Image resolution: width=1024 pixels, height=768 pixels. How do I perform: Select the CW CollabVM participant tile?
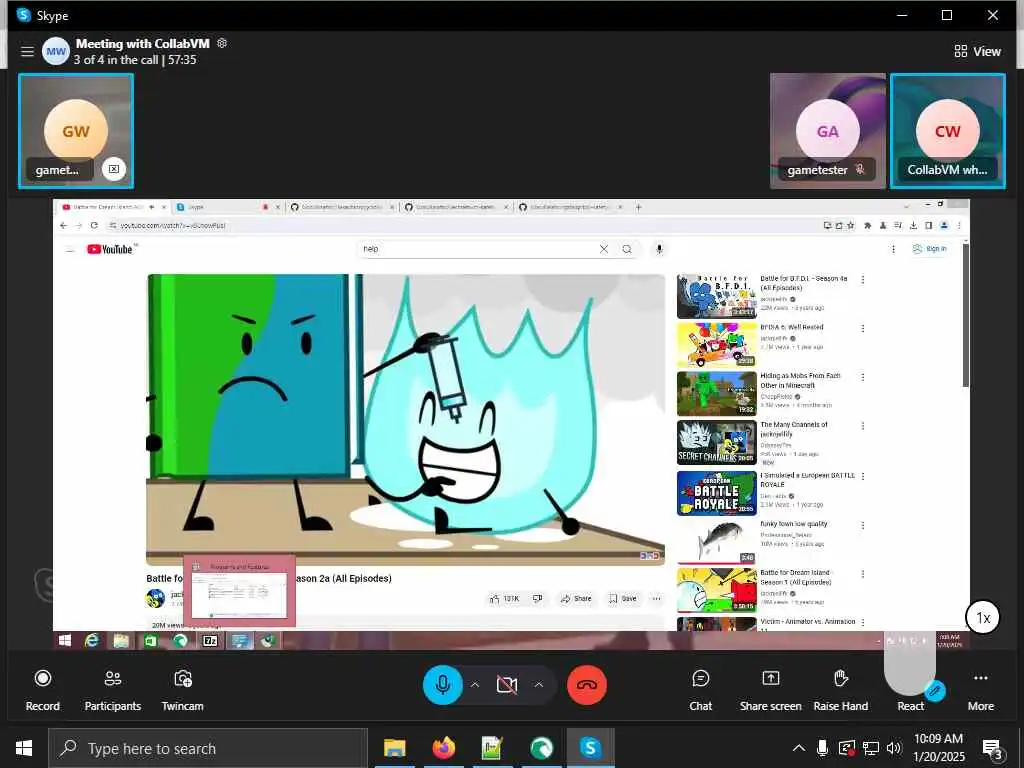948,131
